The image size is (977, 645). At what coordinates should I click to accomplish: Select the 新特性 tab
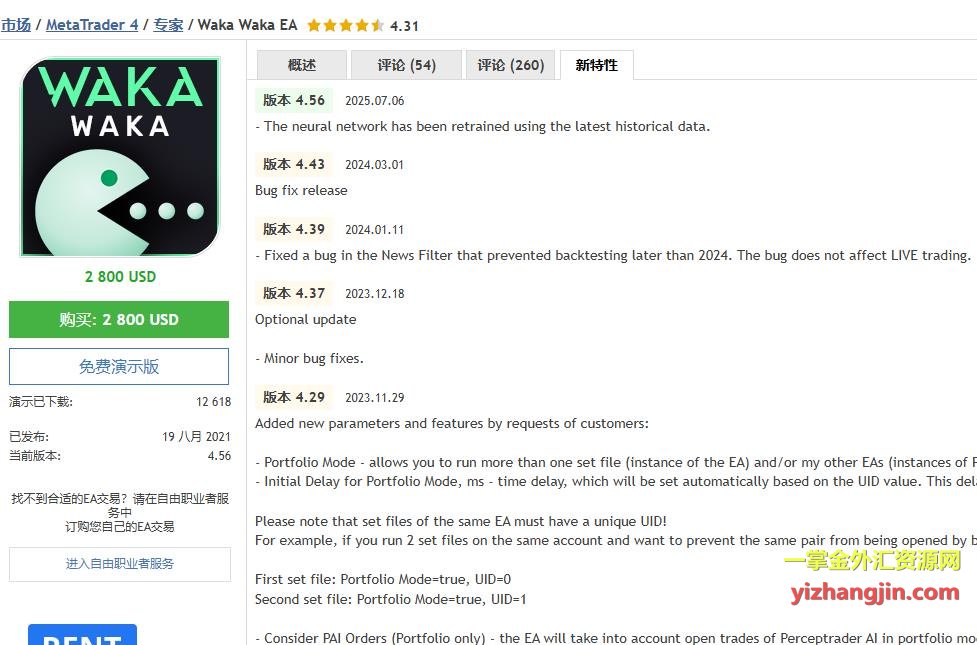coord(596,65)
